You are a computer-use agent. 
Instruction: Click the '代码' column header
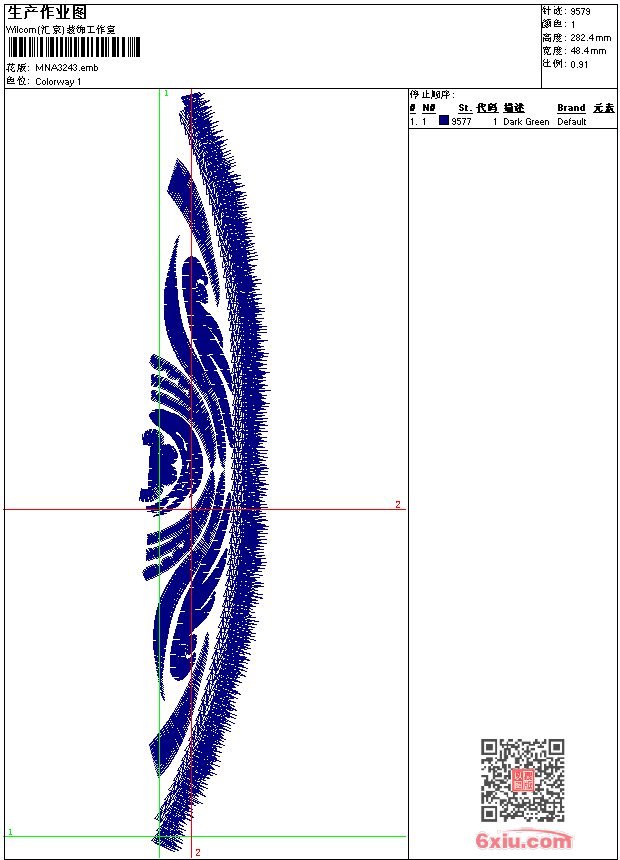tap(487, 108)
